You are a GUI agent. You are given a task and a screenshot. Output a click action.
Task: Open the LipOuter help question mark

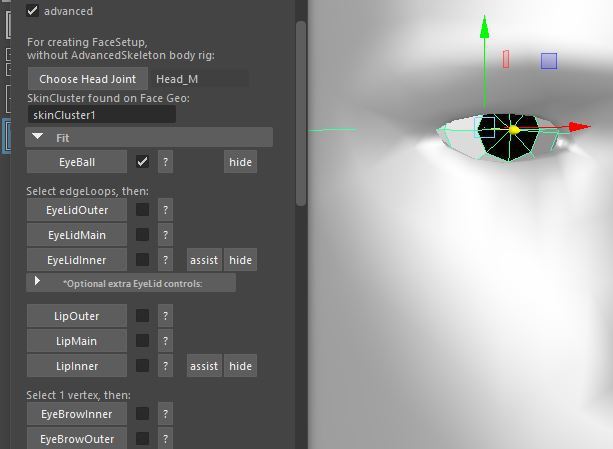[165, 316]
